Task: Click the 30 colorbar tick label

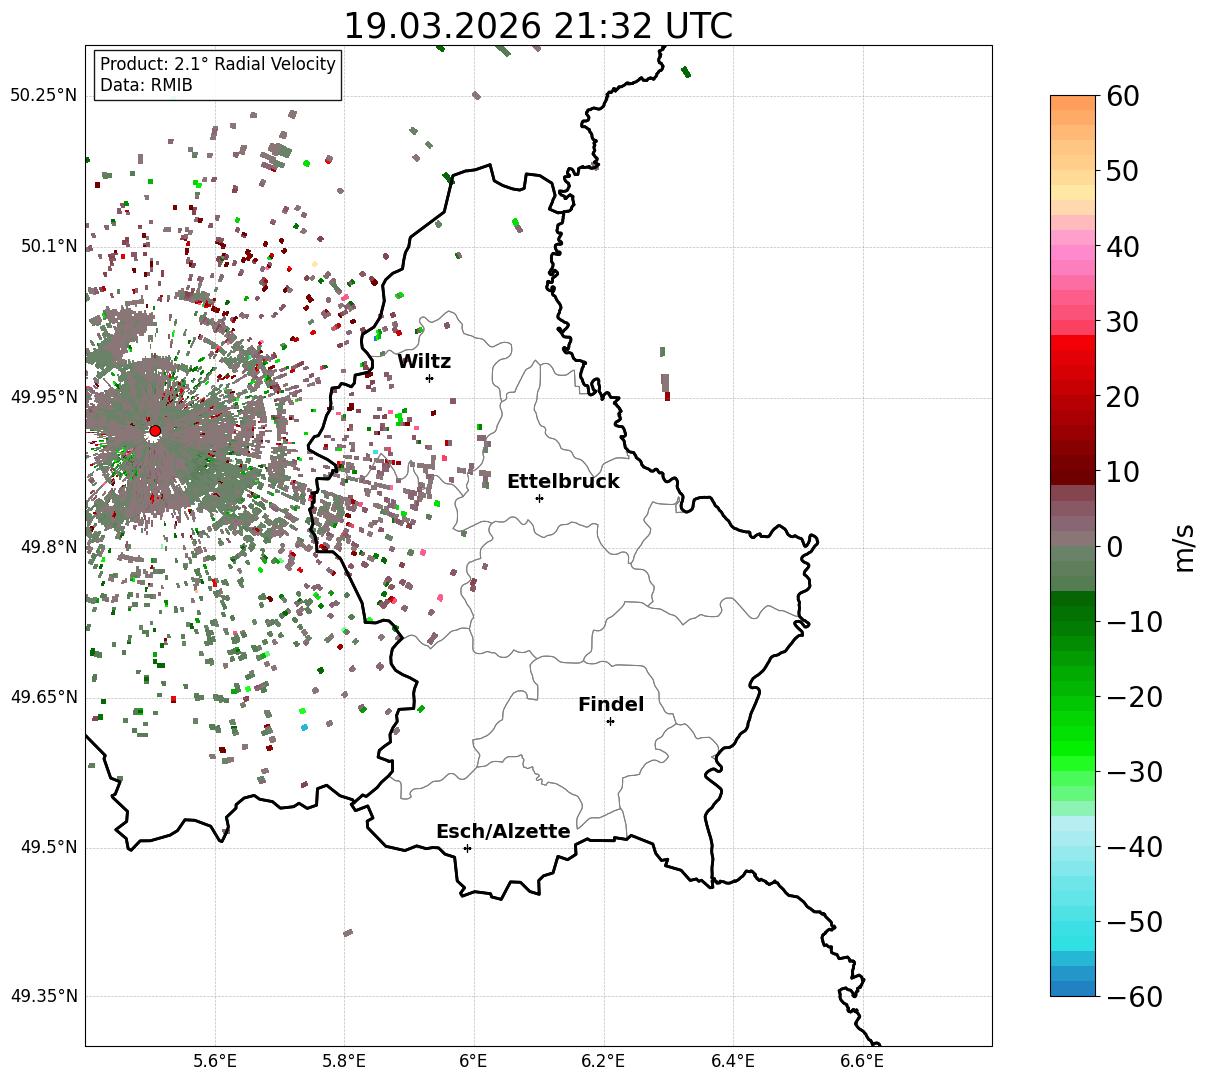Action: pyautogui.click(x=1121, y=322)
